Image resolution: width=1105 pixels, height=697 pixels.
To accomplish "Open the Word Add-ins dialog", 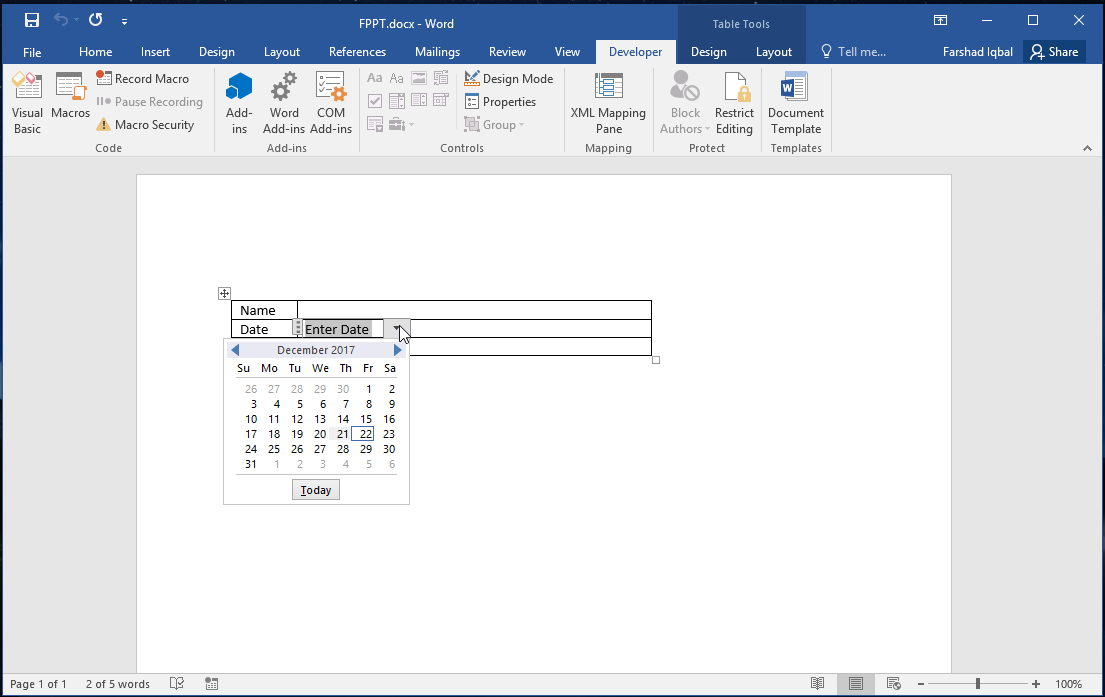I will pyautogui.click(x=284, y=103).
